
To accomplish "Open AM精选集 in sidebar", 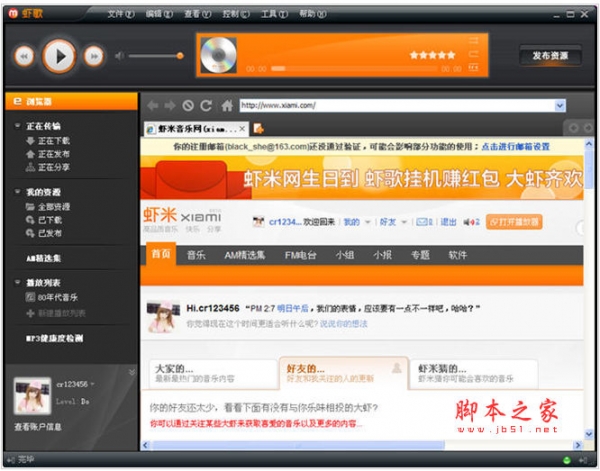I will [44, 258].
